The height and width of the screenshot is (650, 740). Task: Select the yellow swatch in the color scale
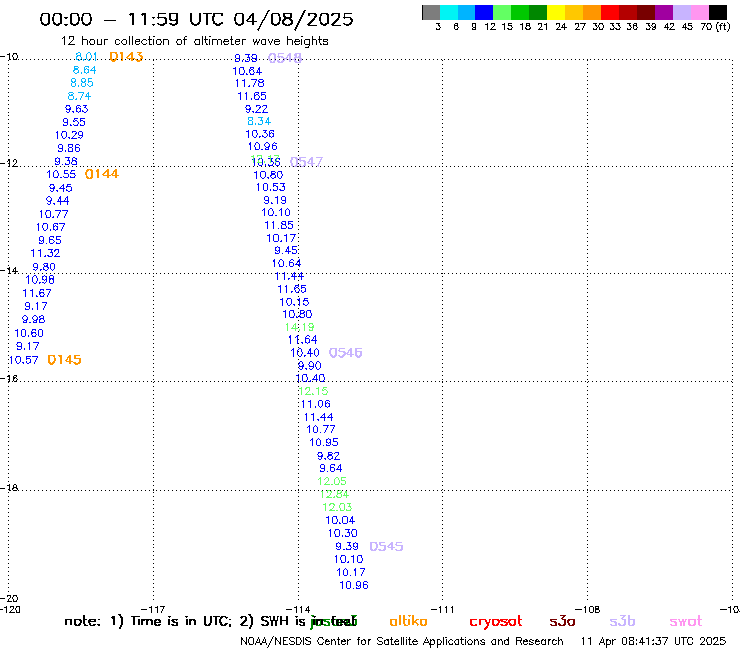coord(556,12)
